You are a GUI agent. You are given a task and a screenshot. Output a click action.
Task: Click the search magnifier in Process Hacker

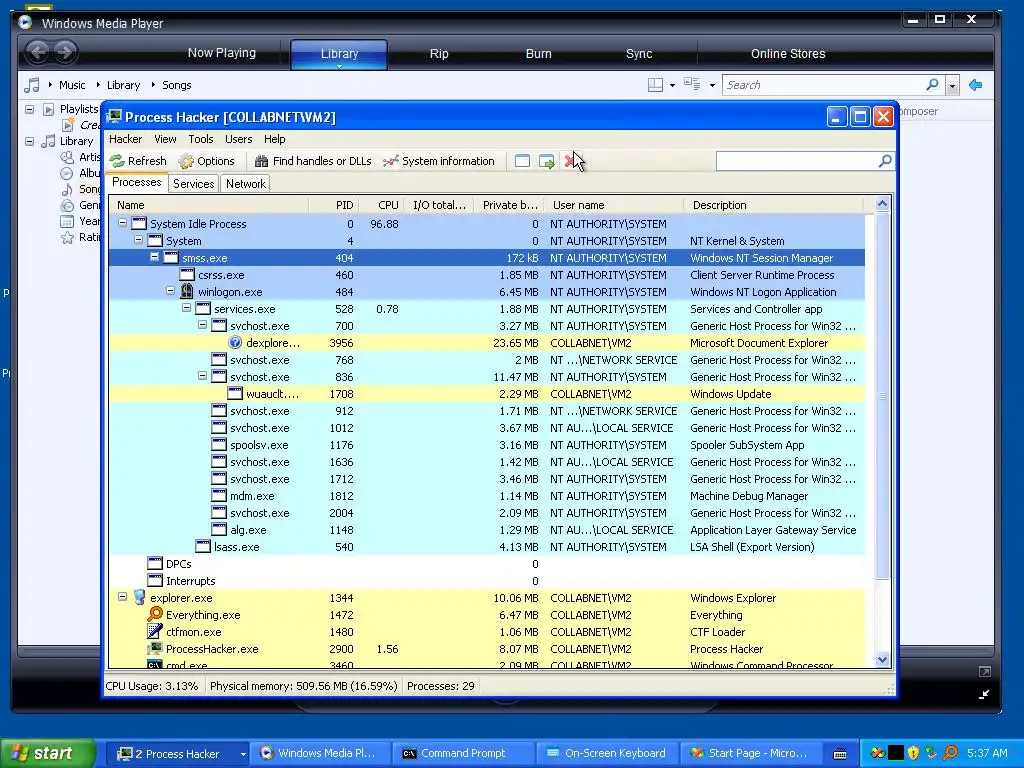click(885, 161)
